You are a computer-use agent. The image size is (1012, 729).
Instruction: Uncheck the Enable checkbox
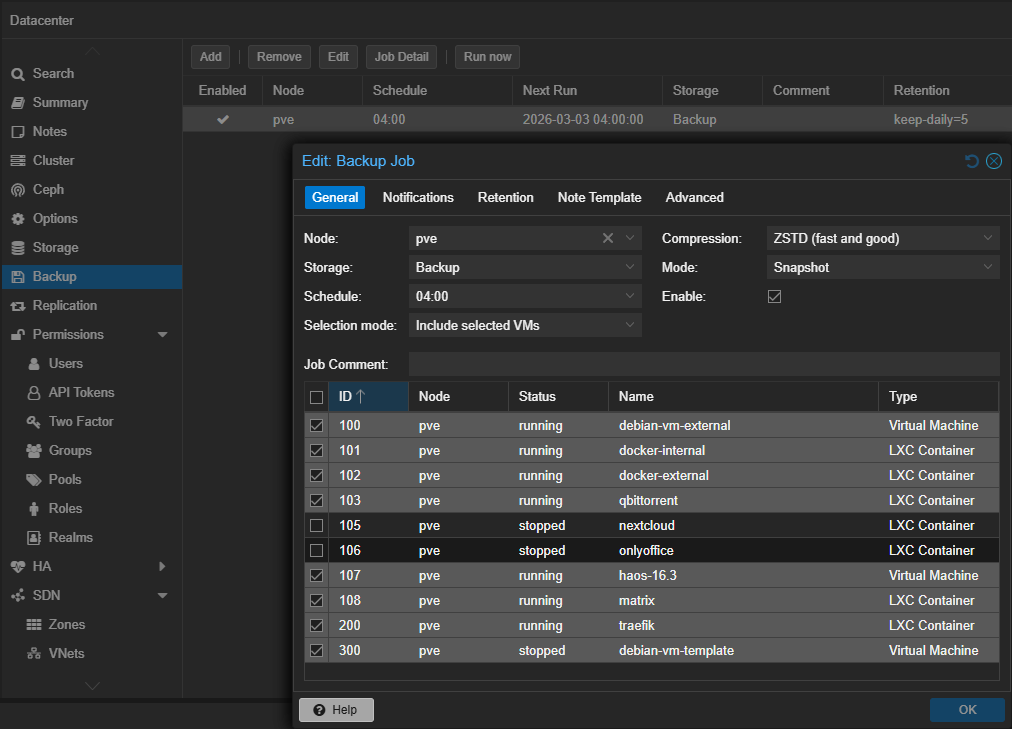(x=774, y=297)
